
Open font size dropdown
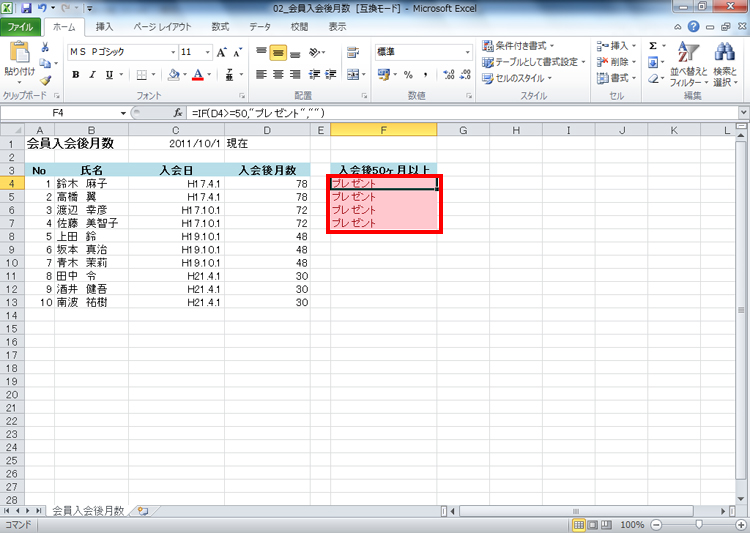pos(208,52)
